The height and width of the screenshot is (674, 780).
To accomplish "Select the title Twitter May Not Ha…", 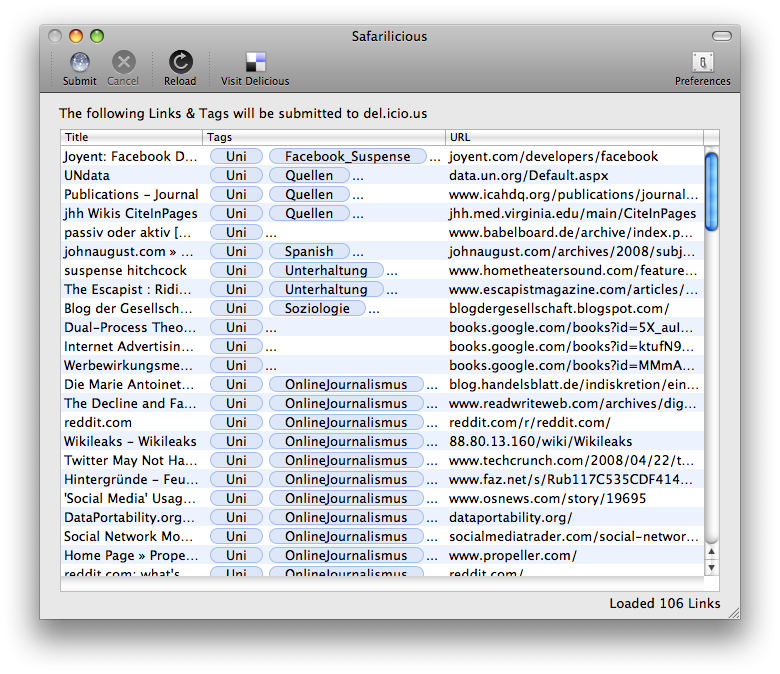I will (x=130, y=460).
